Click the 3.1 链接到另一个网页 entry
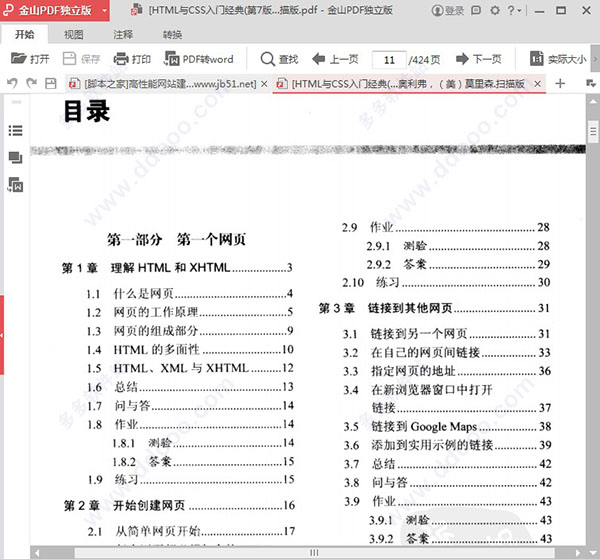The width and height of the screenshot is (600, 559). 447,334
